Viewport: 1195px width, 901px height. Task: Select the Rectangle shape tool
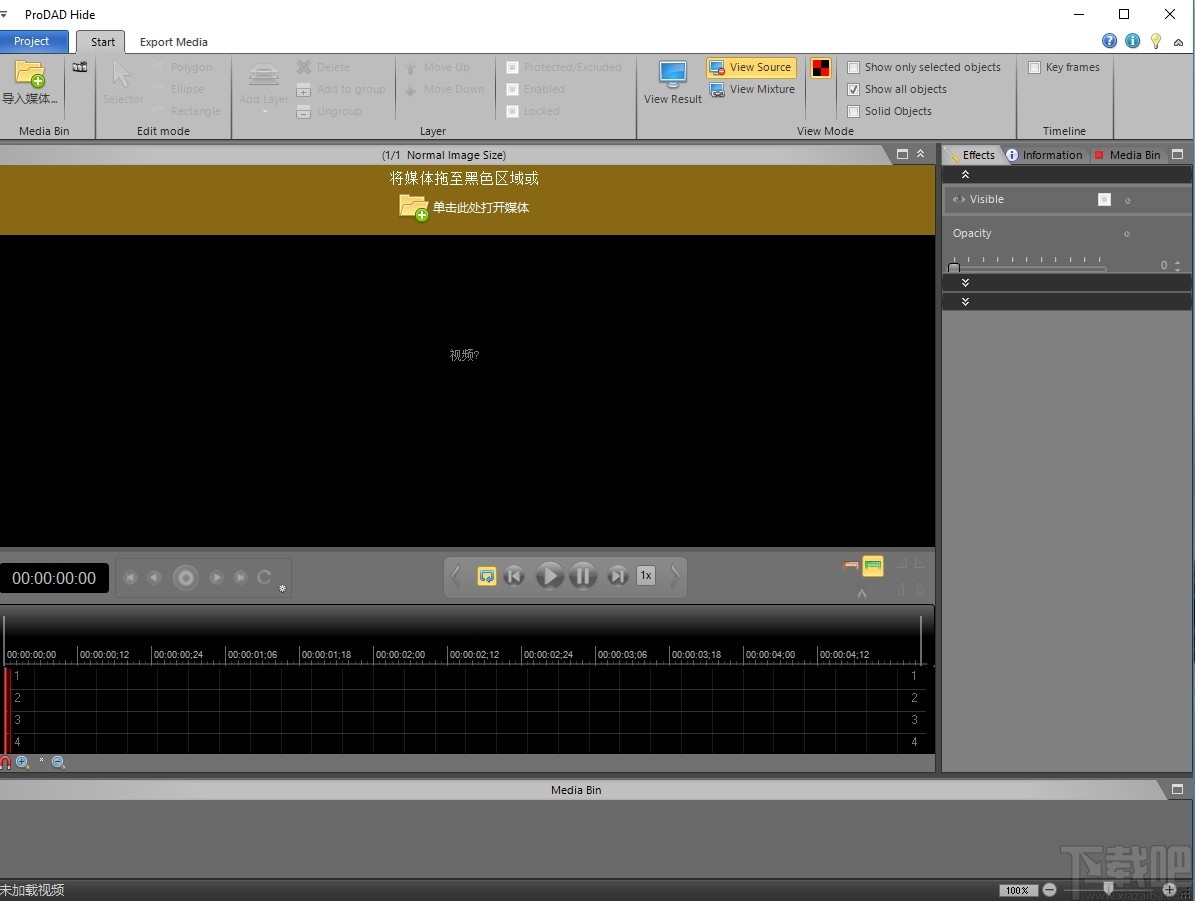(187, 111)
